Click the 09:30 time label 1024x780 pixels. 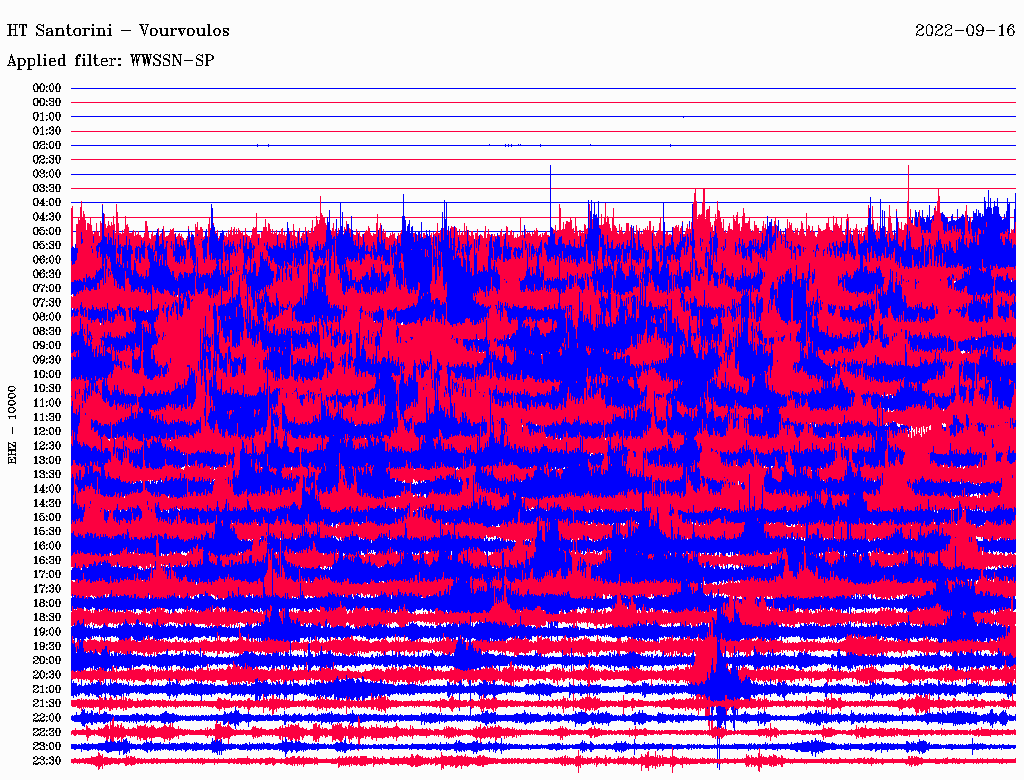coord(46,360)
